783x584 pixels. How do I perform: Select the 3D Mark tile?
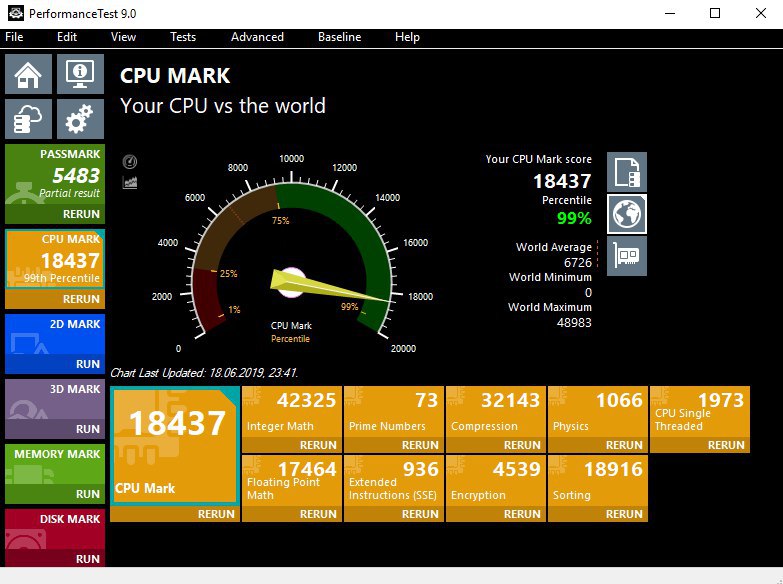(55, 399)
